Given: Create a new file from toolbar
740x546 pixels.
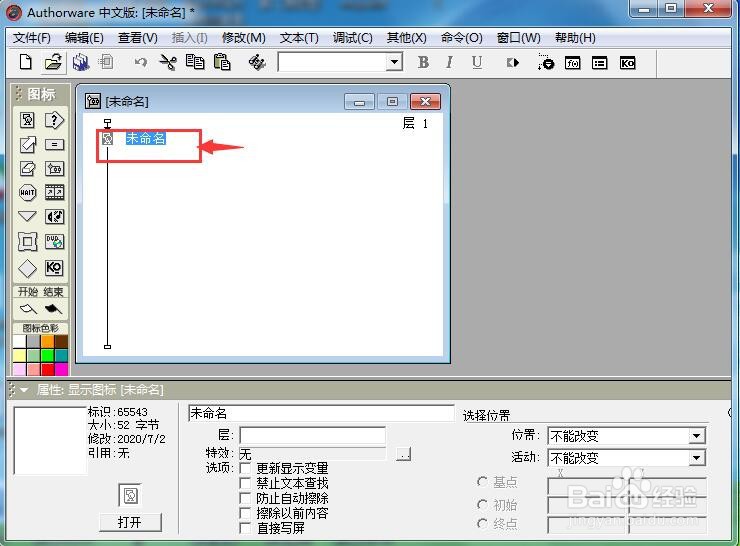Looking at the screenshot, I should point(26,62).
